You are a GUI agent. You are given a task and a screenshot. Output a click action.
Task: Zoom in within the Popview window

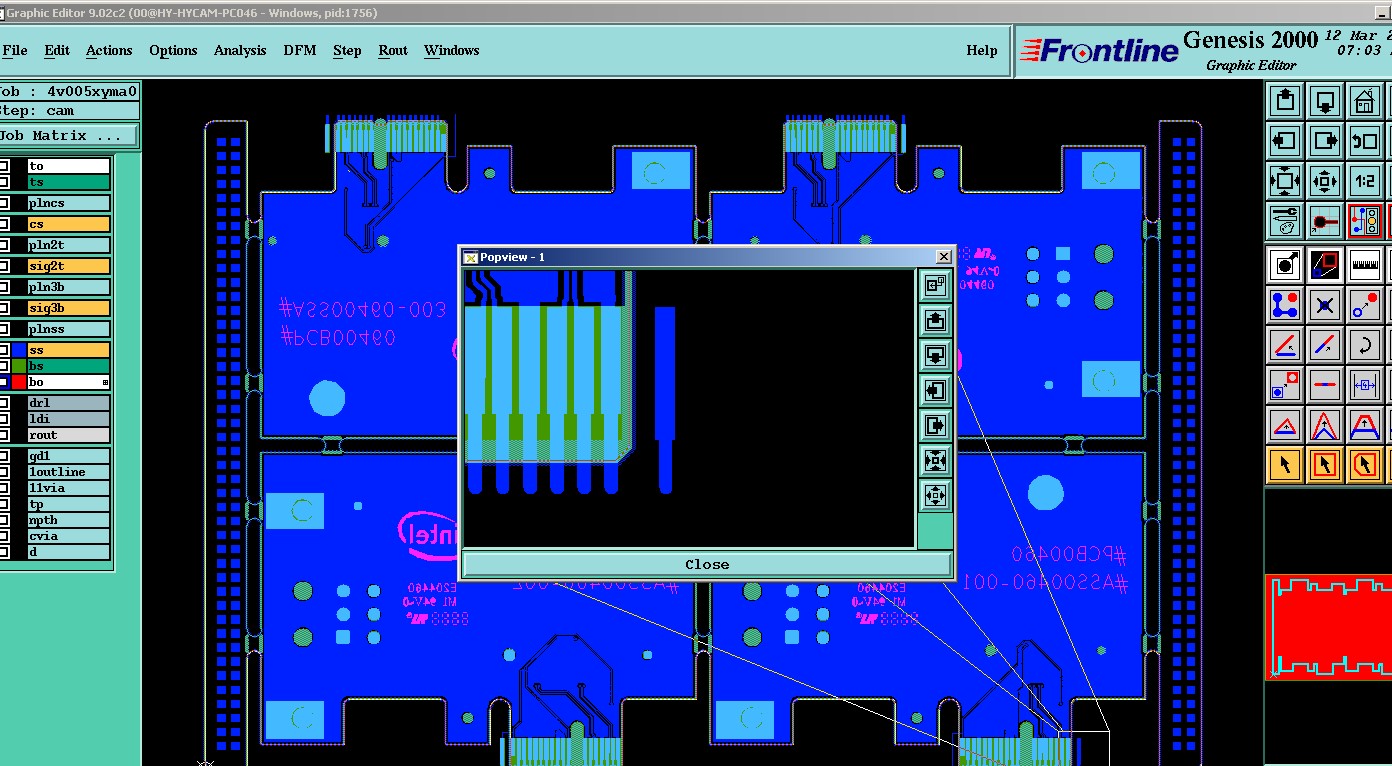[x=935, y=460]
